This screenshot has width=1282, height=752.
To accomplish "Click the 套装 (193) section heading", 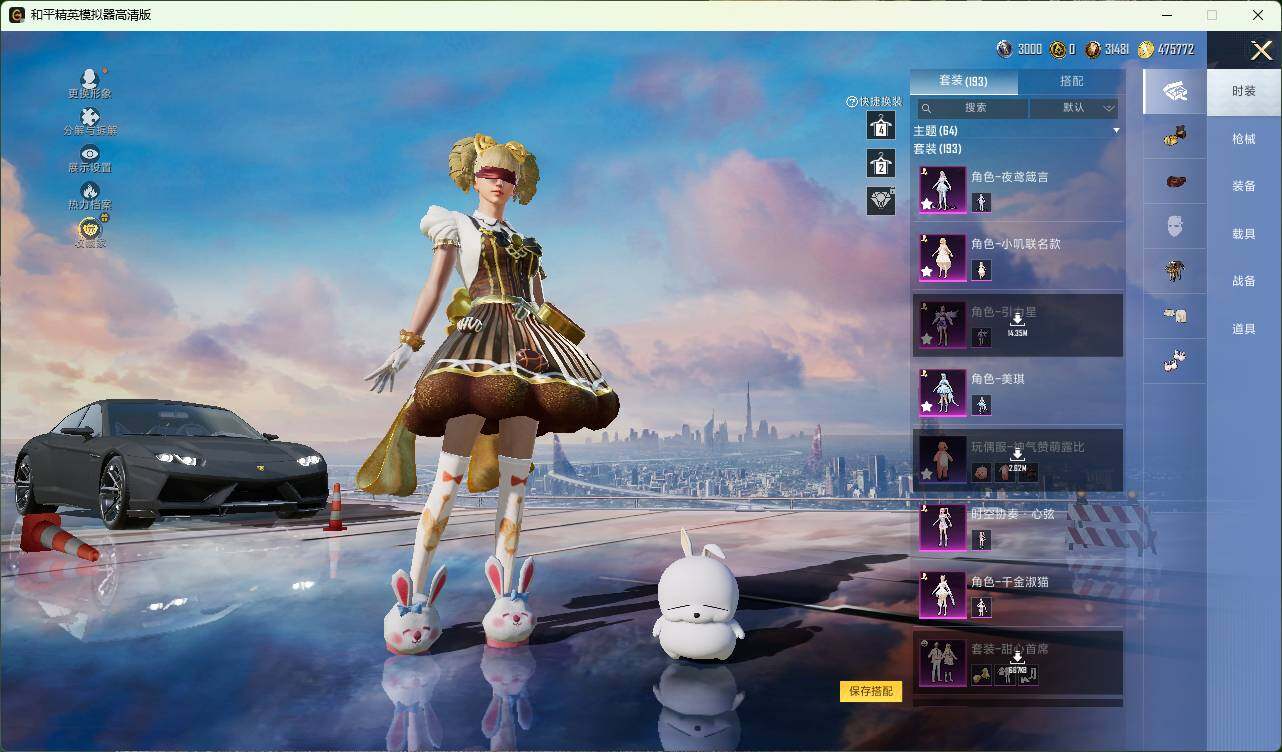I will click(937, 149).
